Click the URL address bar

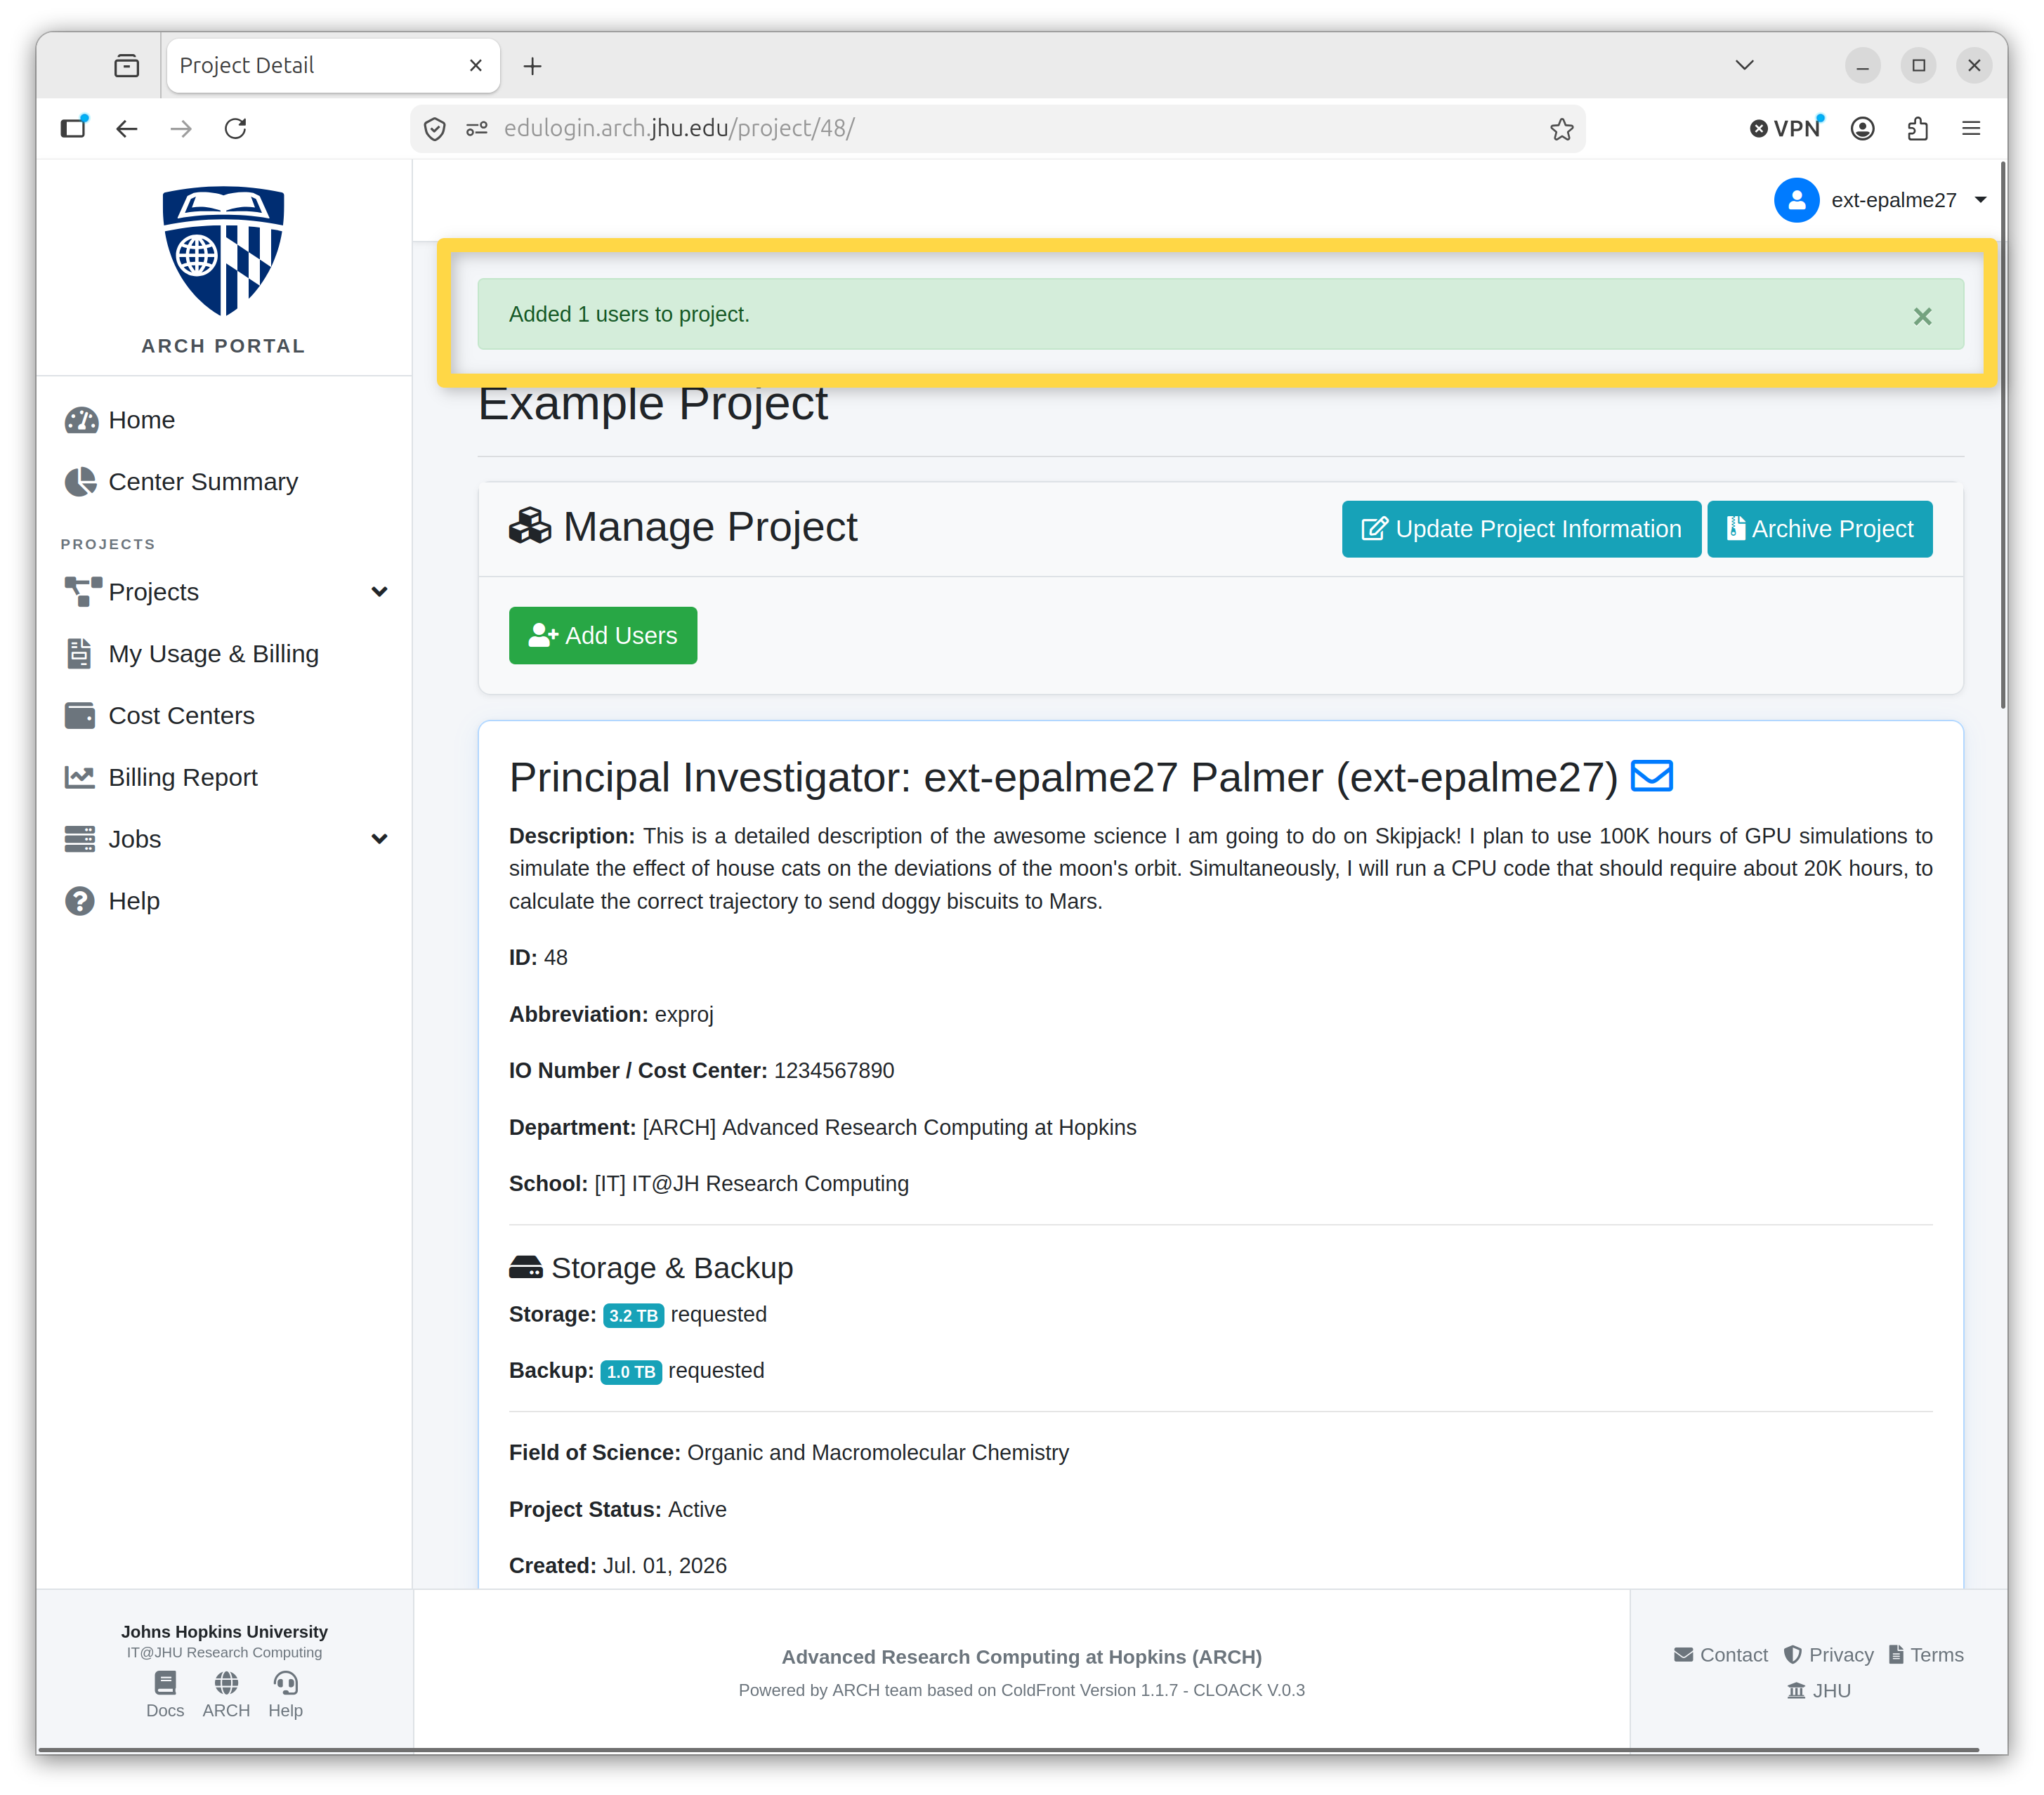(1000, 128)
